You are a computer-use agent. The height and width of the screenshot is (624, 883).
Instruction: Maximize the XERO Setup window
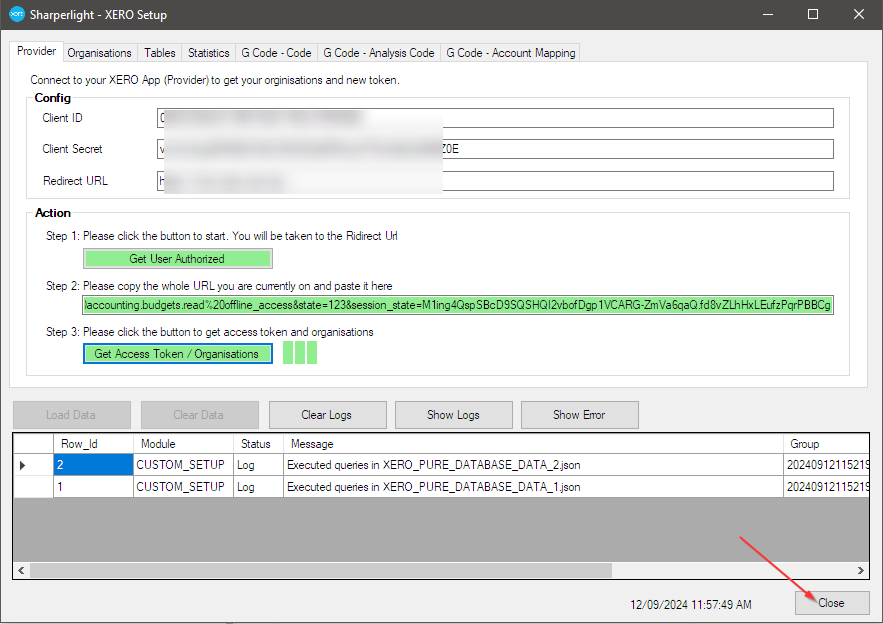tap(813, 14)
